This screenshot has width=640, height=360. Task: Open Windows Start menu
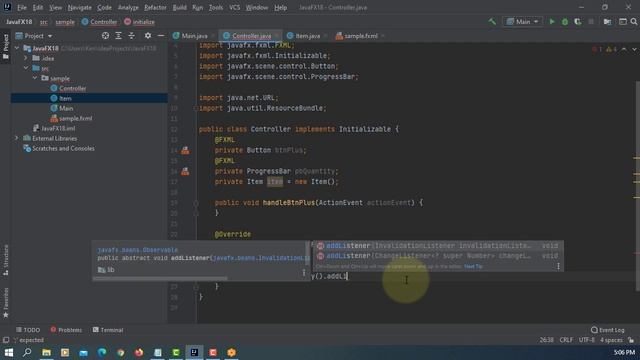point(9,352)
